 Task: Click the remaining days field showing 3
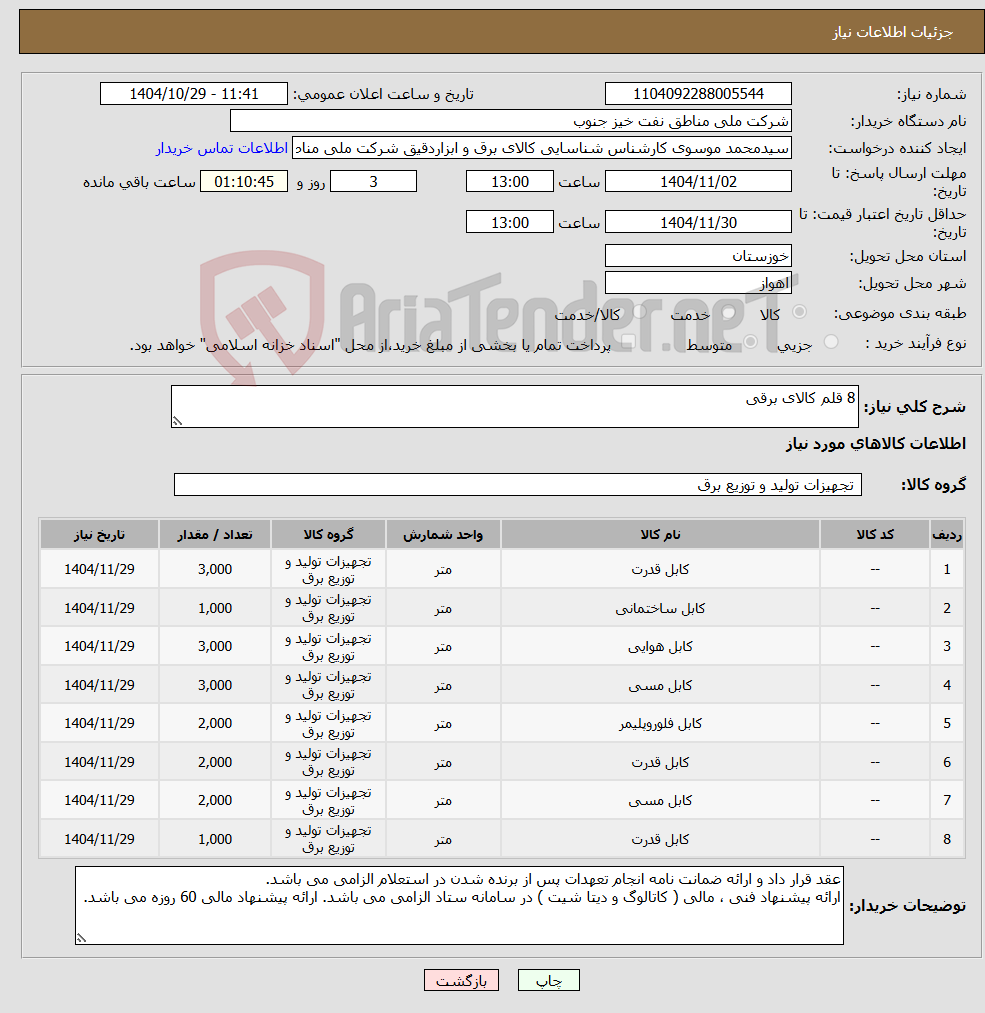373,182
